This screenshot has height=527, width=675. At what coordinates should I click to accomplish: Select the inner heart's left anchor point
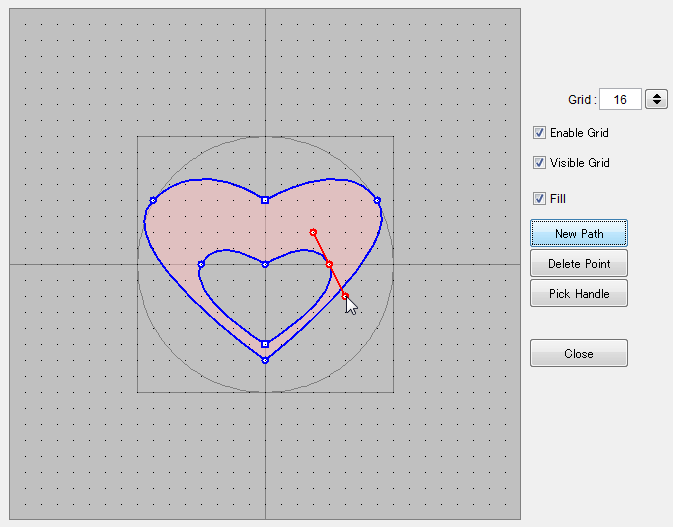[201, 264]
